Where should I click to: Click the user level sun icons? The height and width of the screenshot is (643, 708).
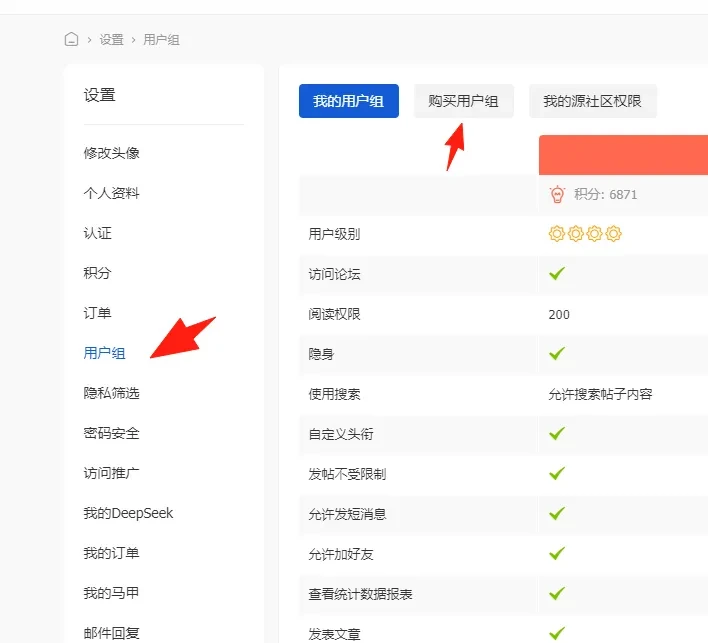coord(585,234)
